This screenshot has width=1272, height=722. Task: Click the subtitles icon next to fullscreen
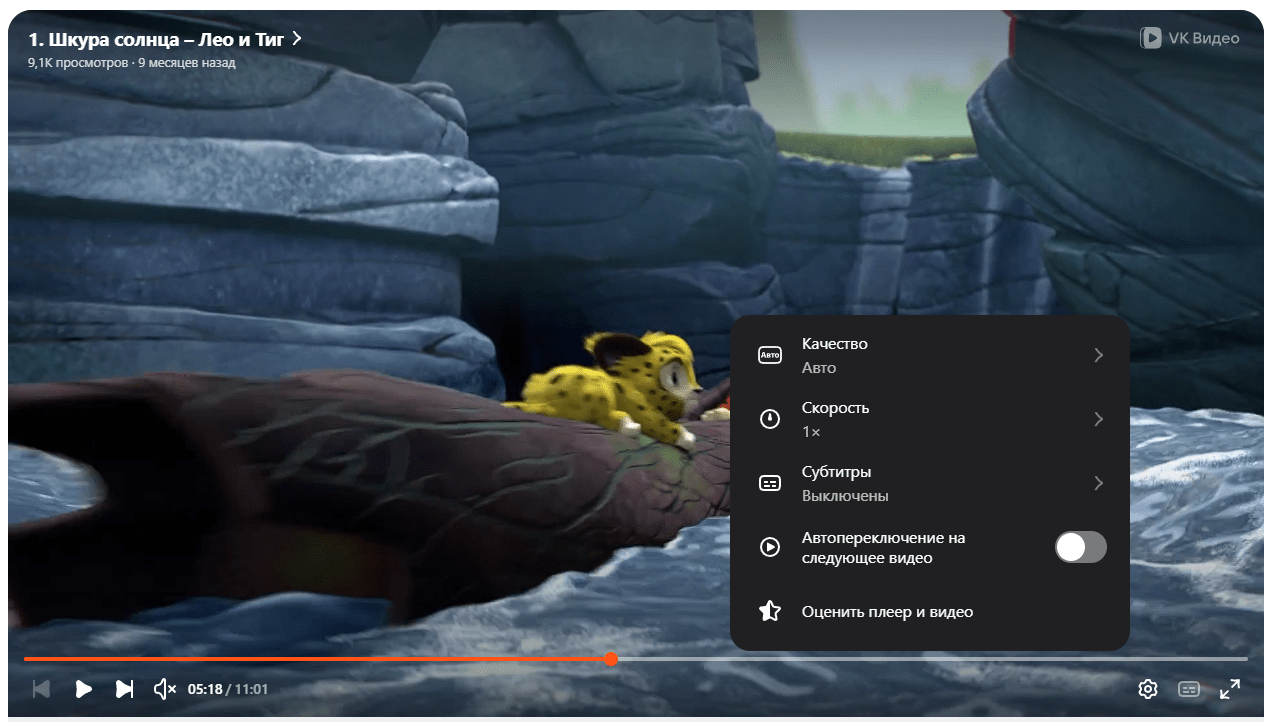(x=1189, y=689)
